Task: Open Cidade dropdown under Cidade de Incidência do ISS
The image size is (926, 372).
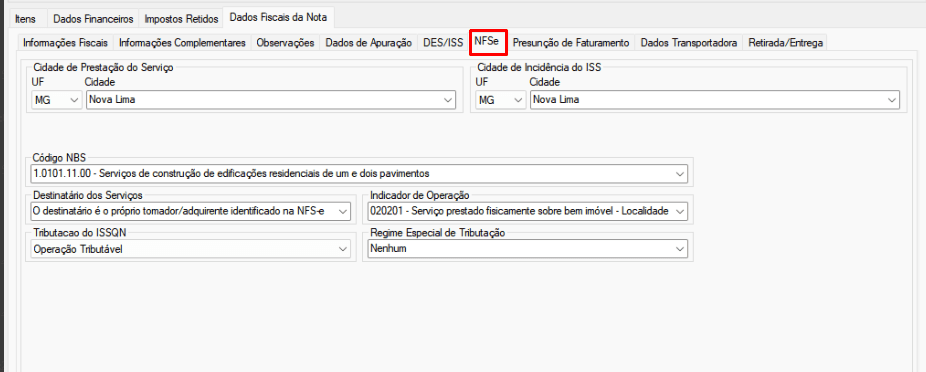Action: (x=715, y=100)
